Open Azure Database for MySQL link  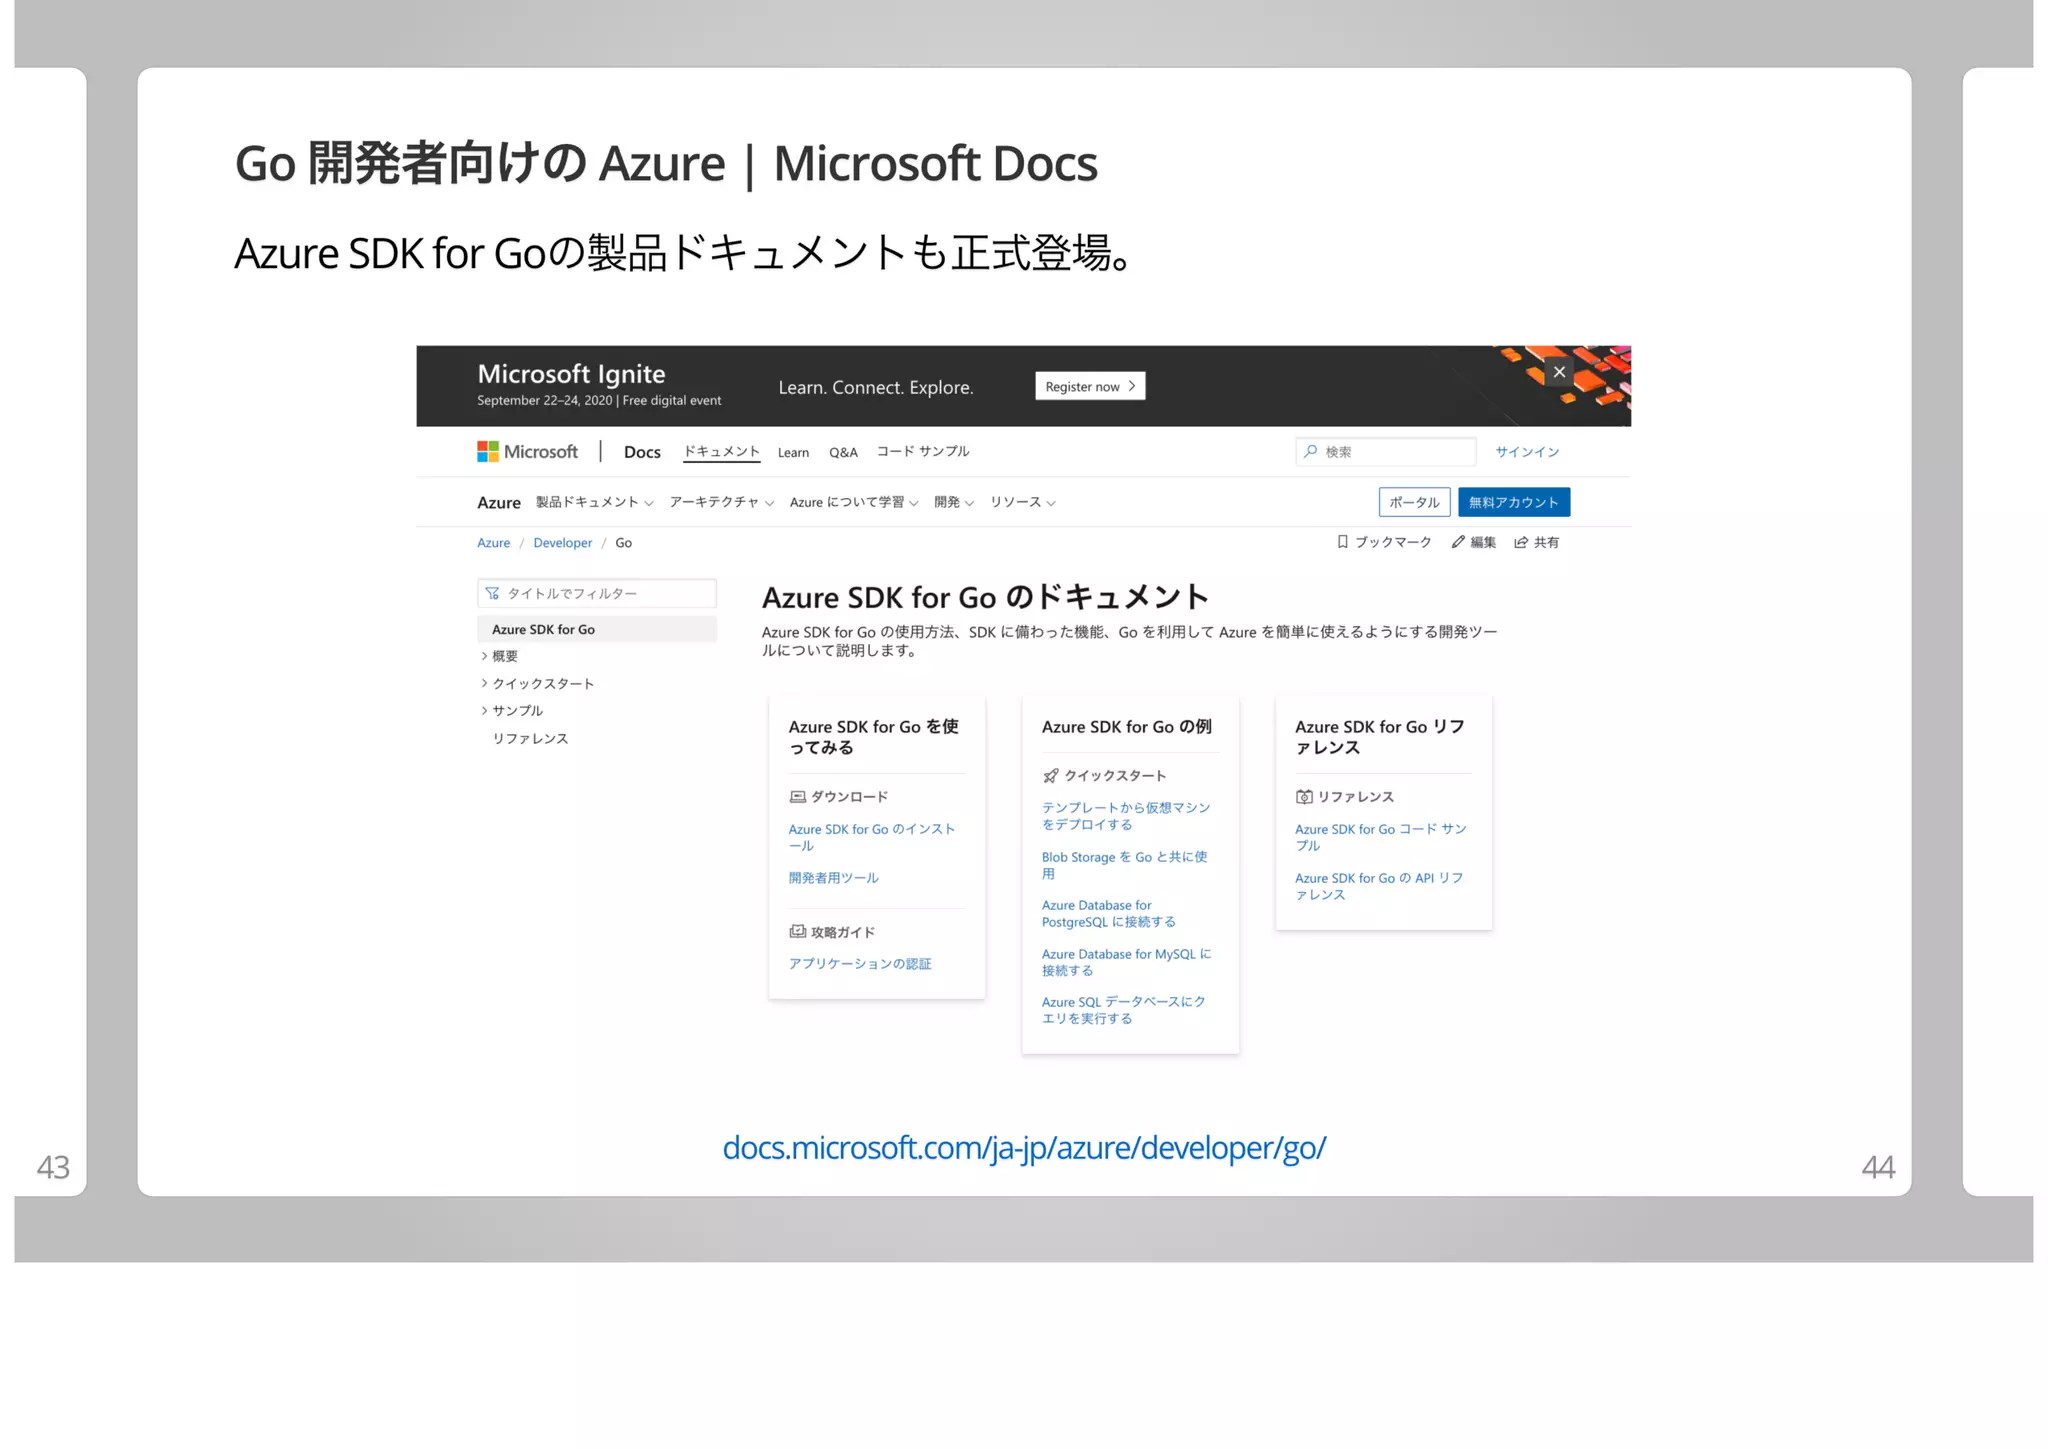1126,962
